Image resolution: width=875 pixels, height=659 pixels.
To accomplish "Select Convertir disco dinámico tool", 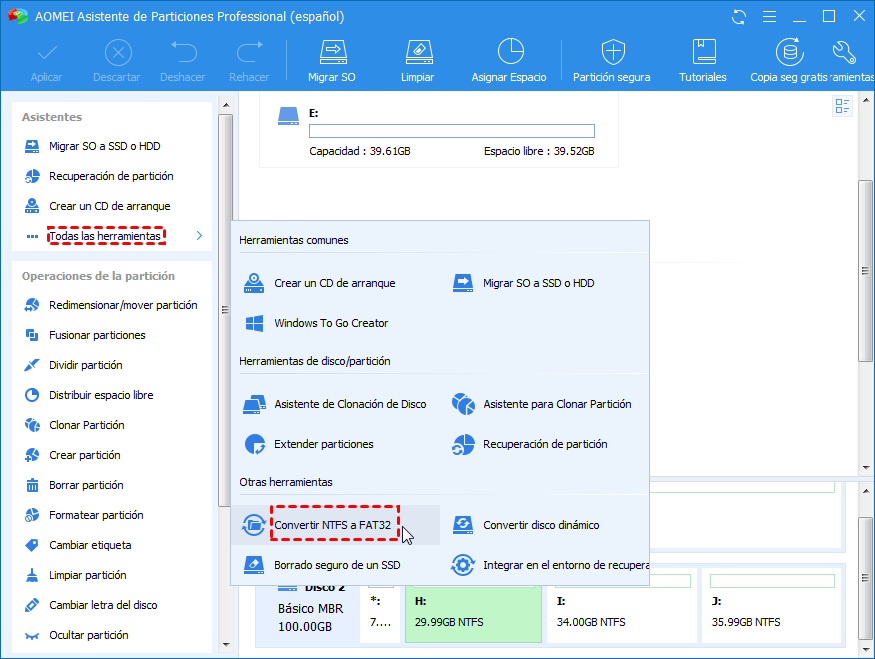I will [540, 525].
